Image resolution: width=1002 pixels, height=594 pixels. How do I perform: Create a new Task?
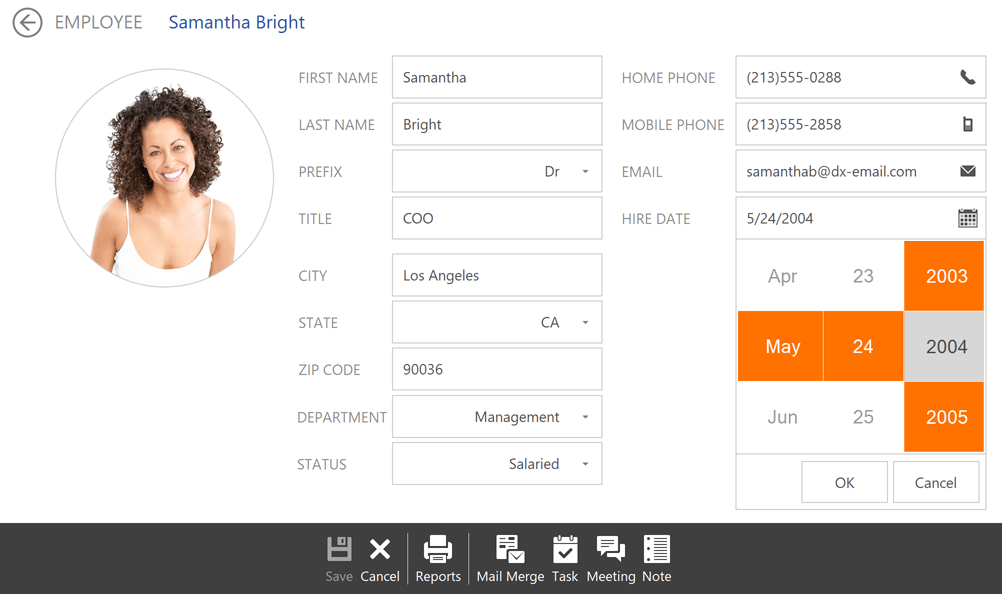click(x=565, y=556)
